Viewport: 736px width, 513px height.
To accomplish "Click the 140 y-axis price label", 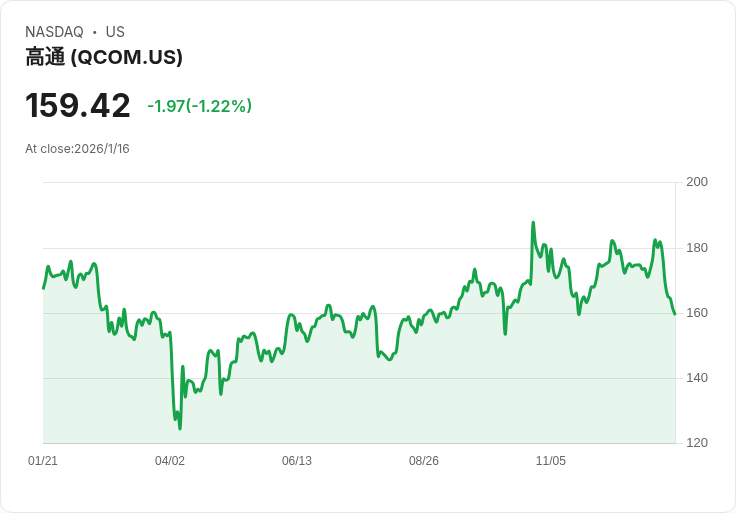I will point(697,378).
